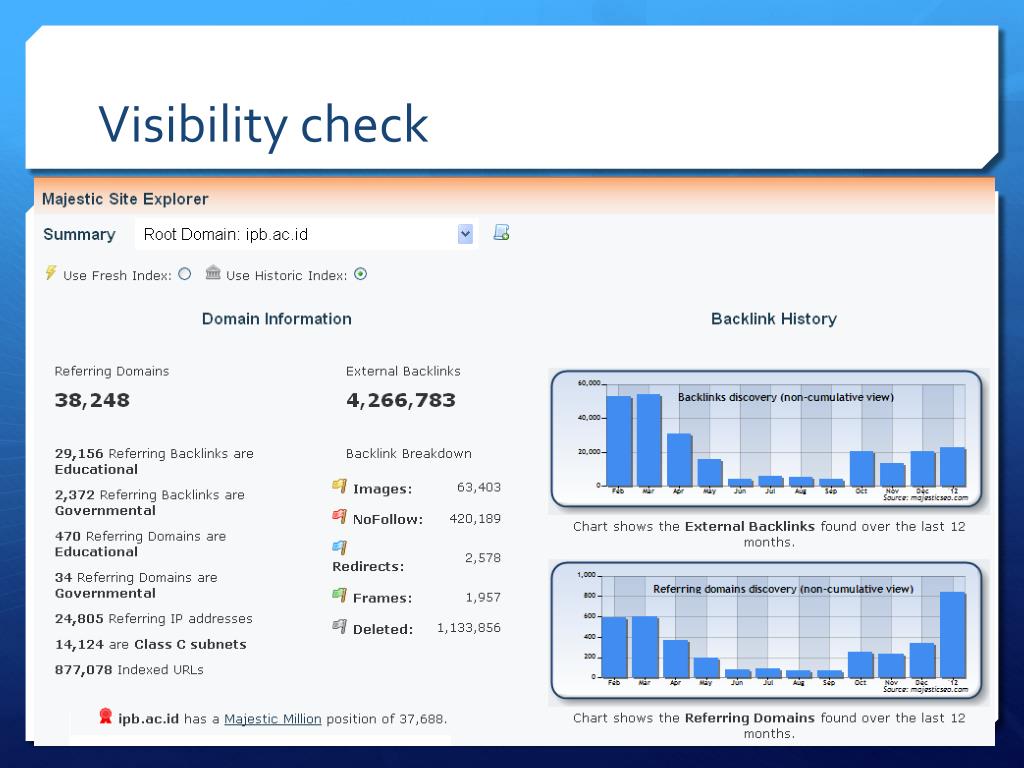Click the lightning bolt Fresh Index icon
The image size is (1024, 768).
pyautogui.click(x=51, y=272)
